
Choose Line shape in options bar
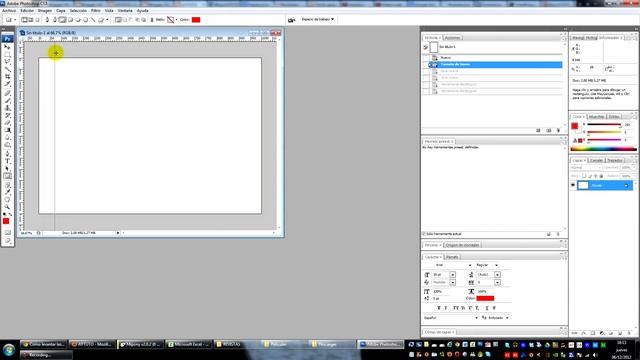click(x=93, y=20)
